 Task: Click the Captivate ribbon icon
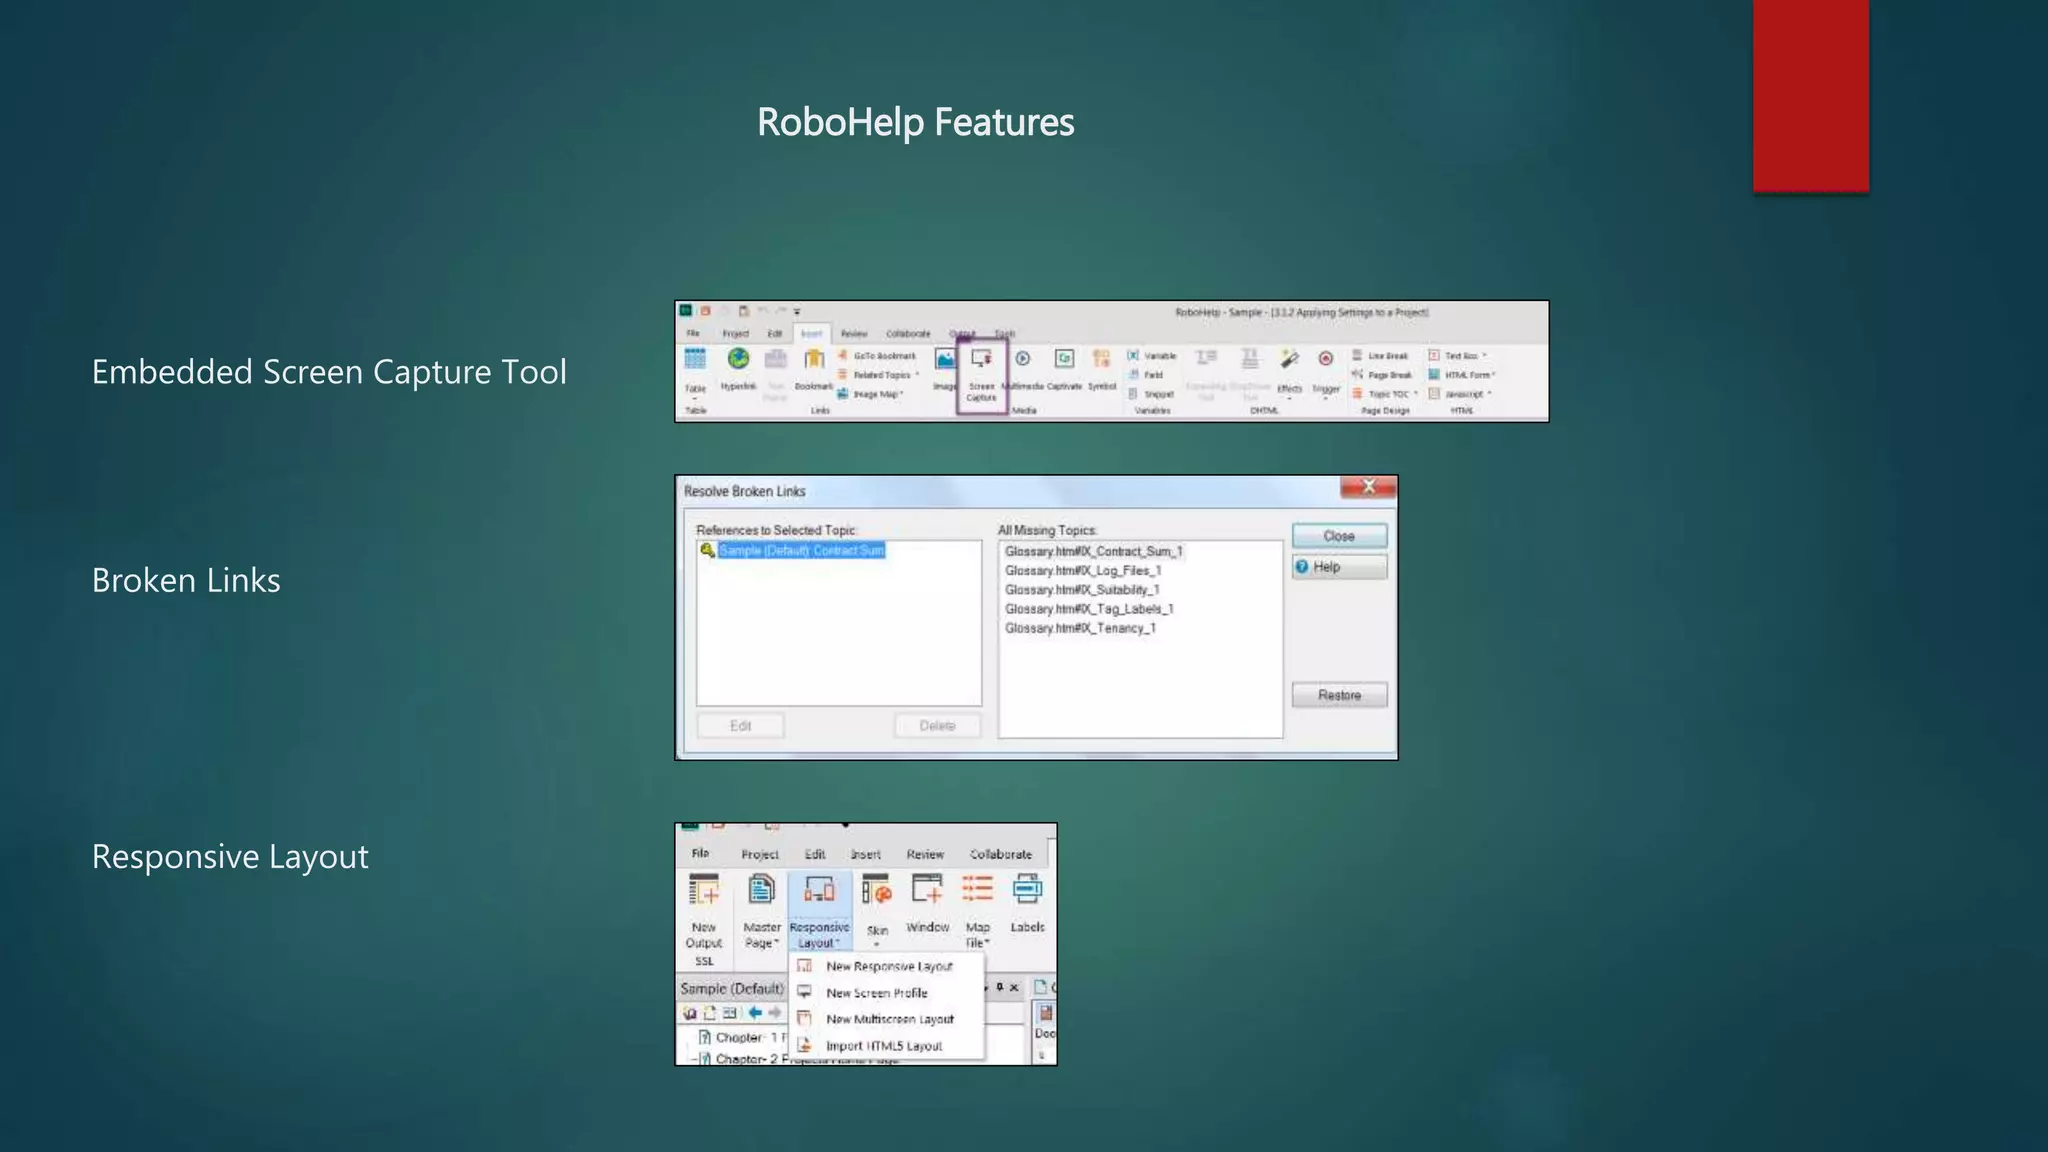pos(1064,358)
